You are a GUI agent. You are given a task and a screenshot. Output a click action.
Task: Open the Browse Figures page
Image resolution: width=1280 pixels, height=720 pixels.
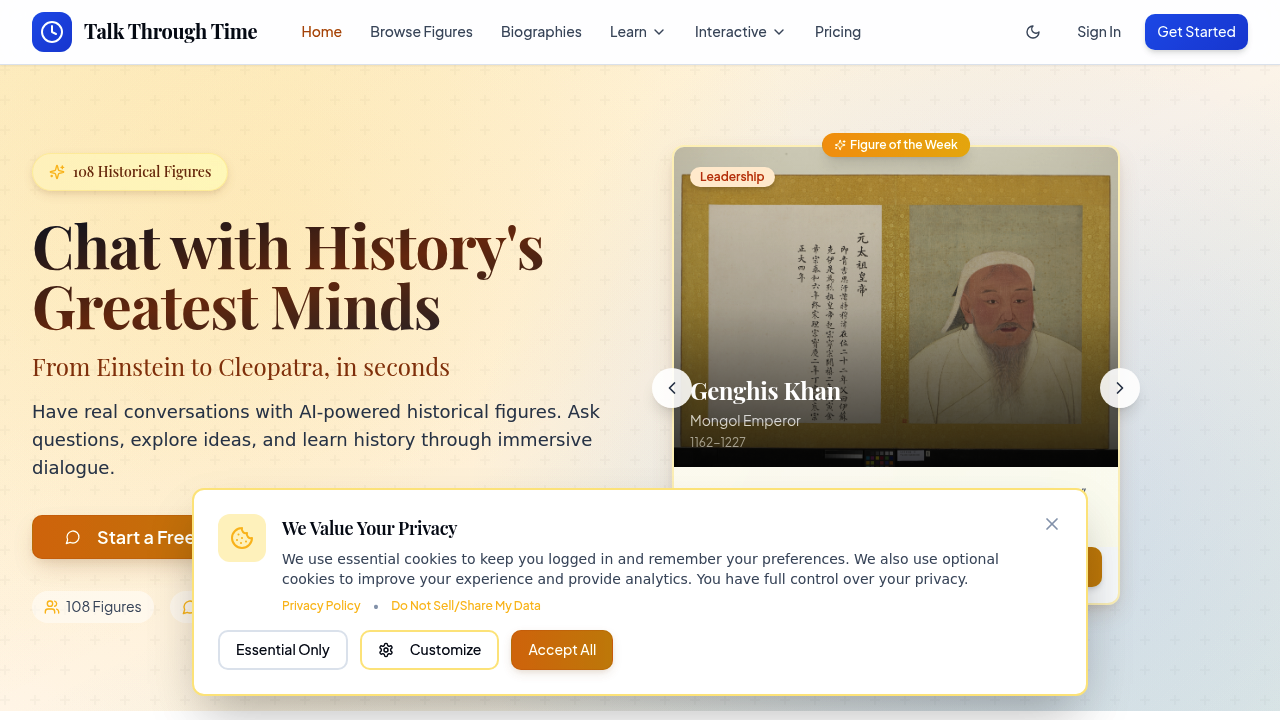421,31
